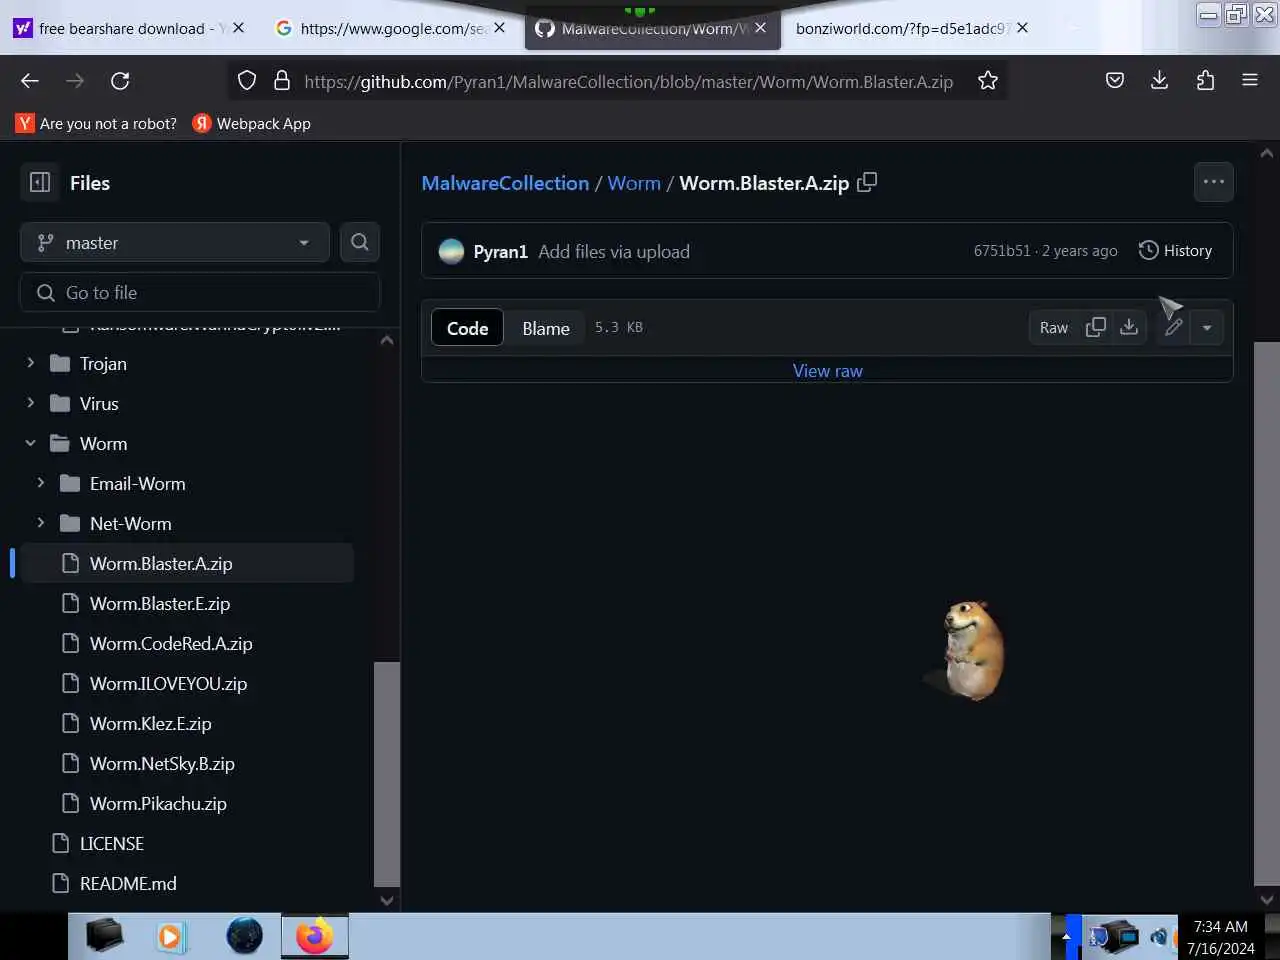Expand the Virus folder

pyautogui.click(x=30, y=403)
